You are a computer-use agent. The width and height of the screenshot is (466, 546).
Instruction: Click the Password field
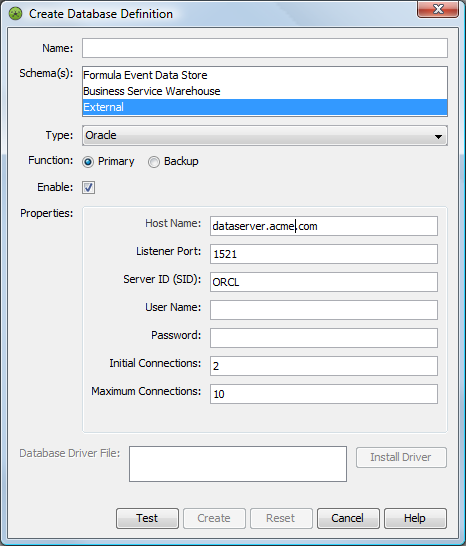point(324,338)
